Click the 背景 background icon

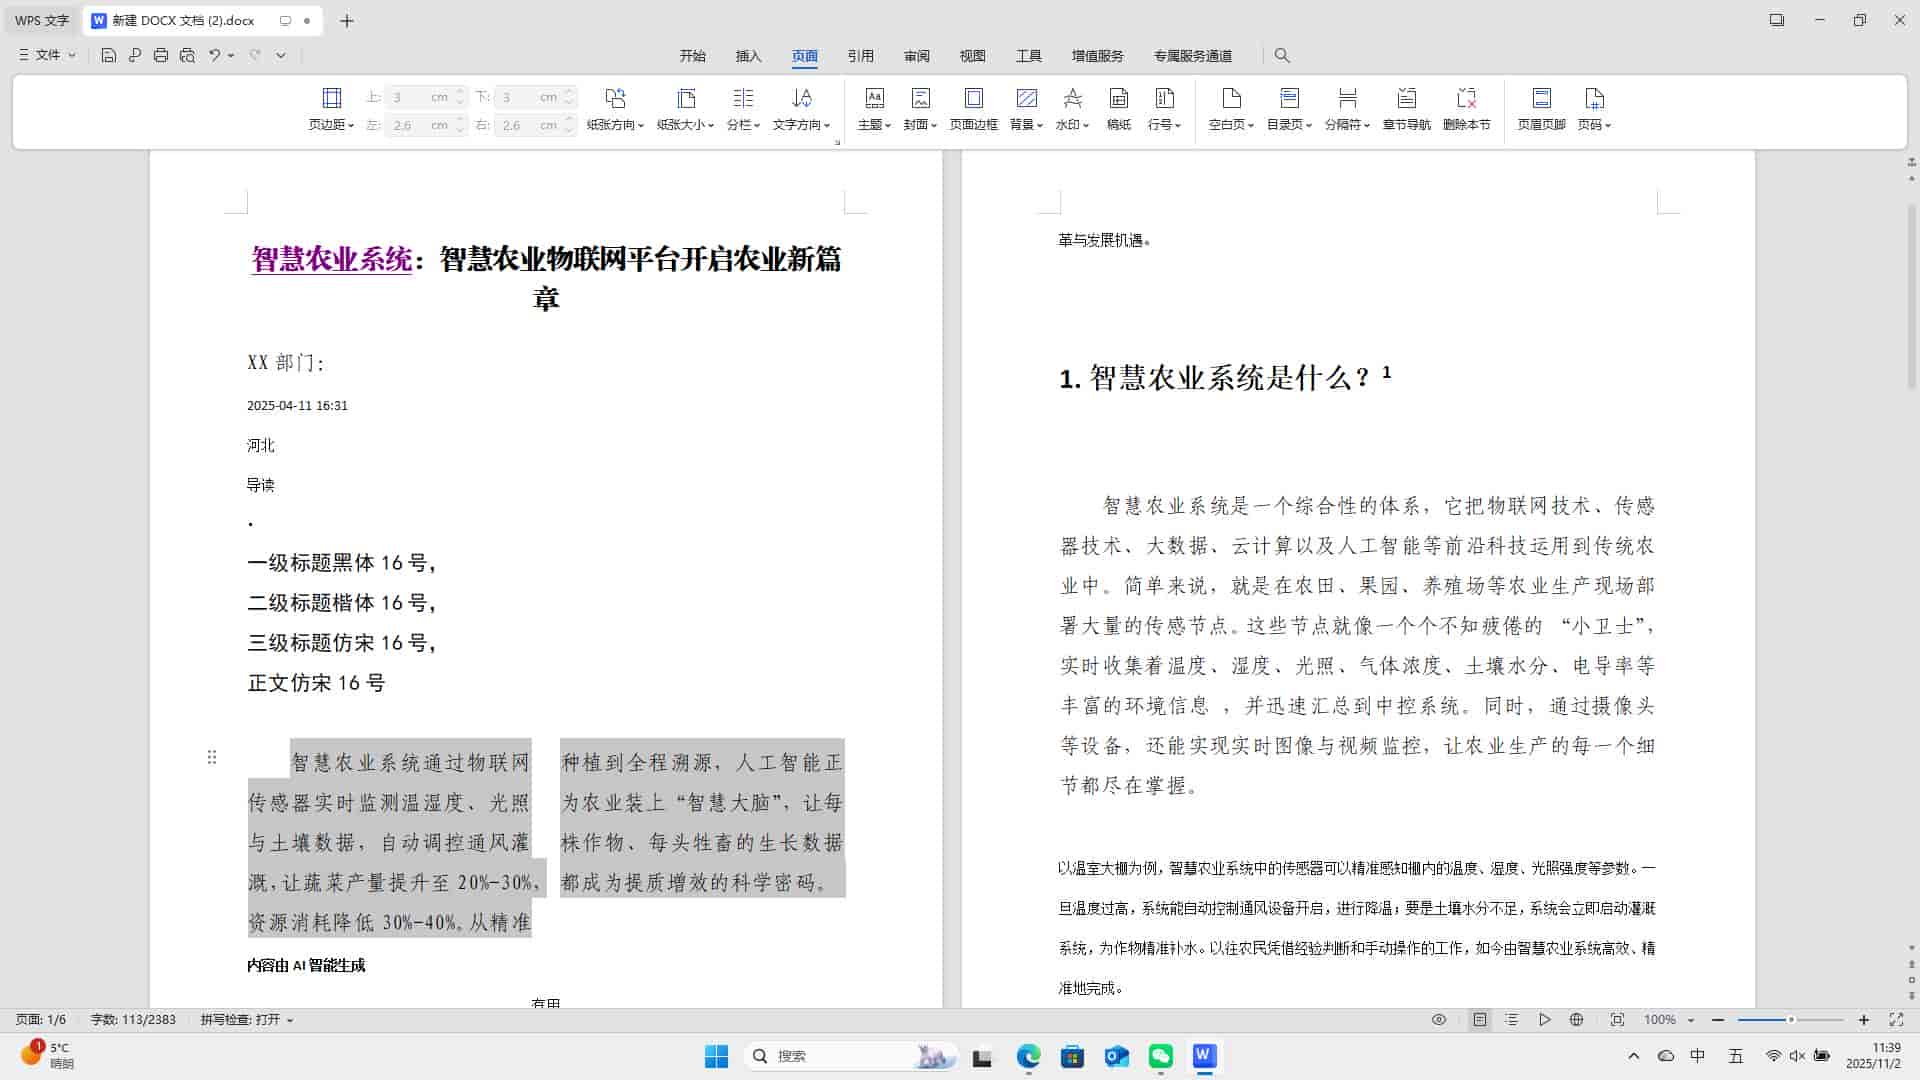(1026, 98)
